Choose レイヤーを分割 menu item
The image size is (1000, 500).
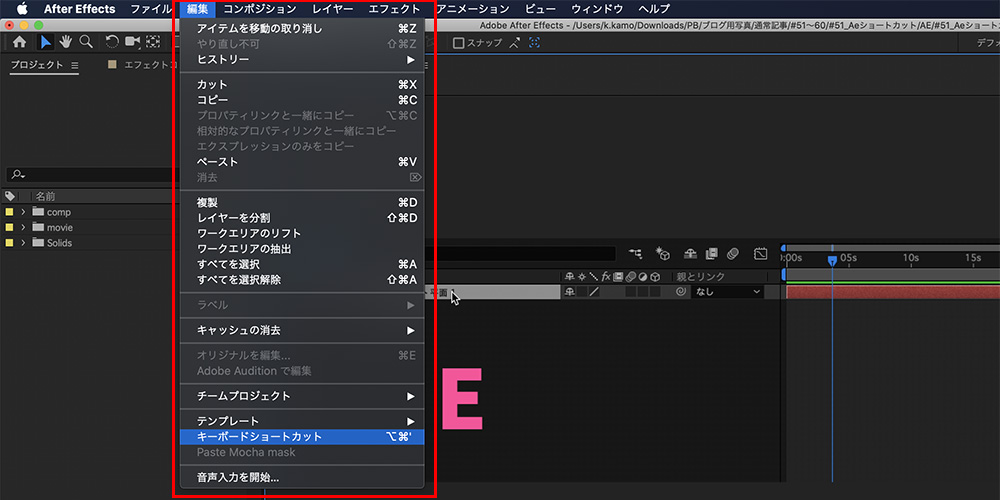point(302,218)
